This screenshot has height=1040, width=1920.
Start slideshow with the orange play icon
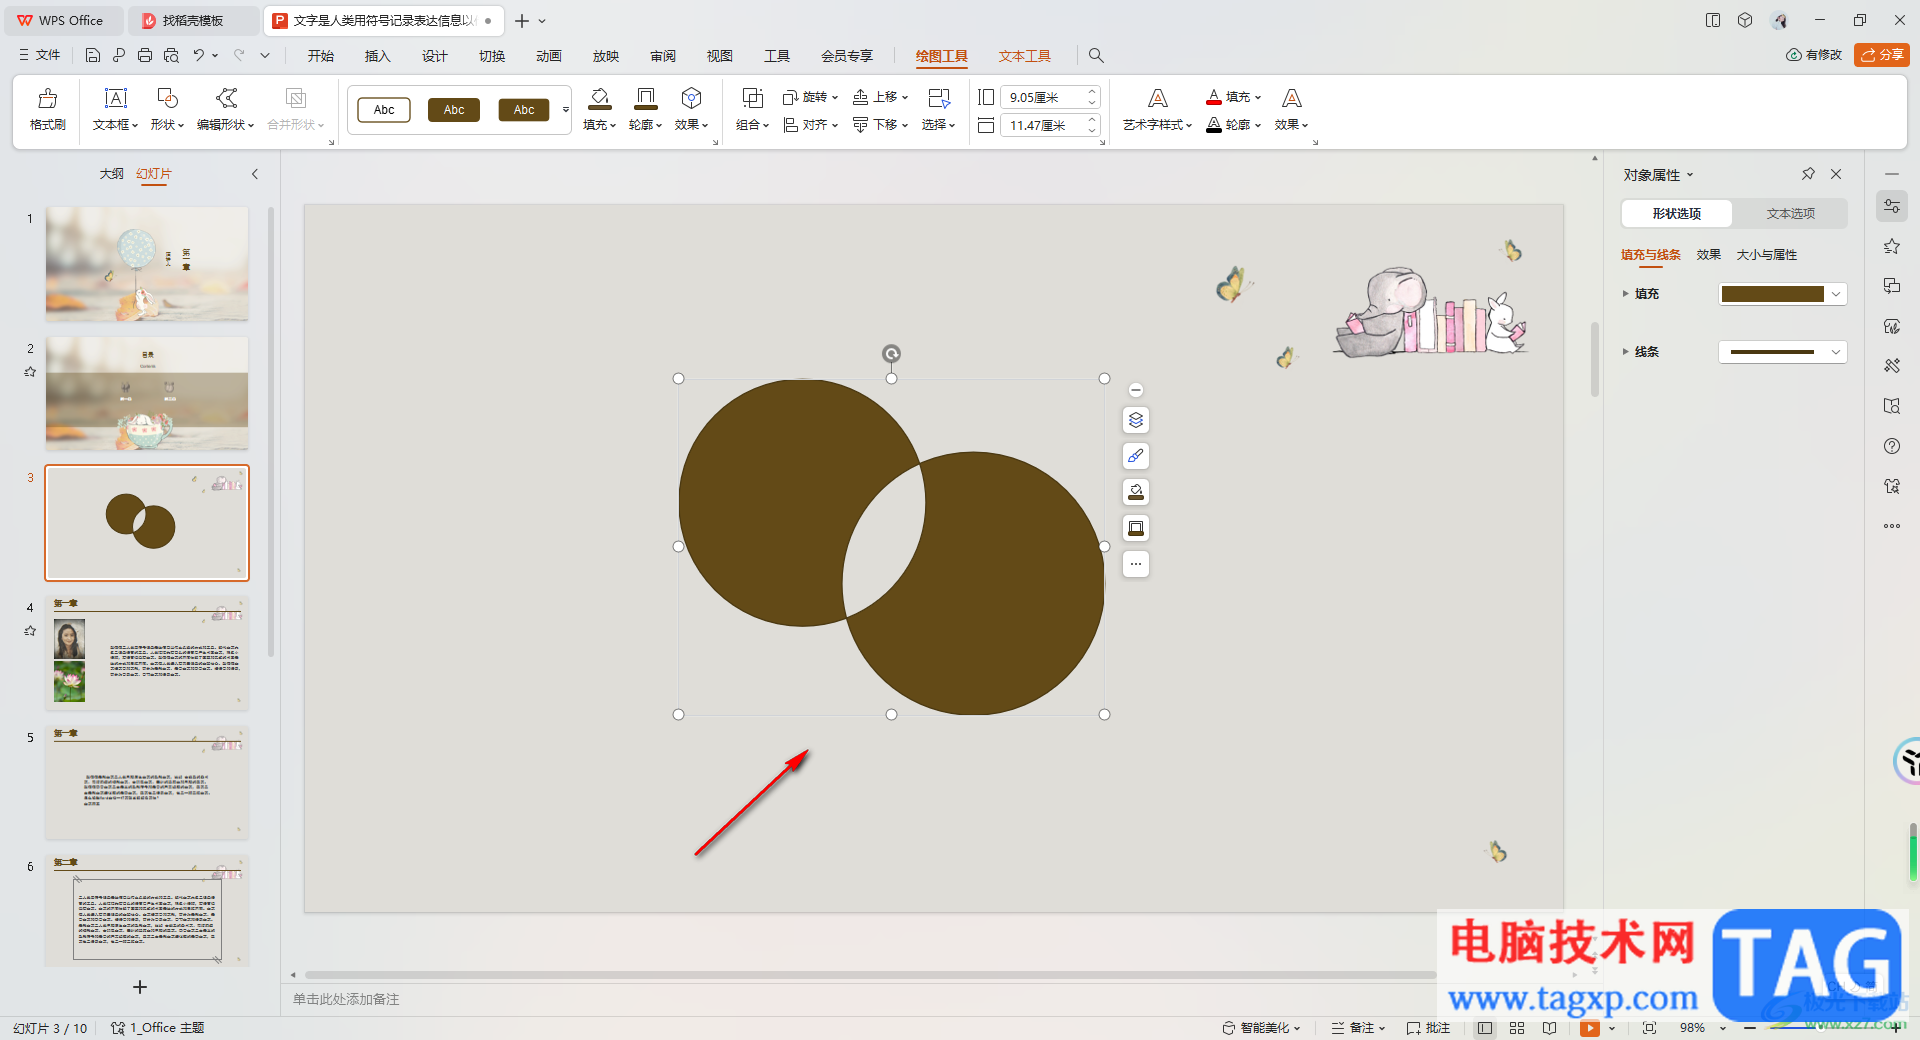pos(1589,1028)
